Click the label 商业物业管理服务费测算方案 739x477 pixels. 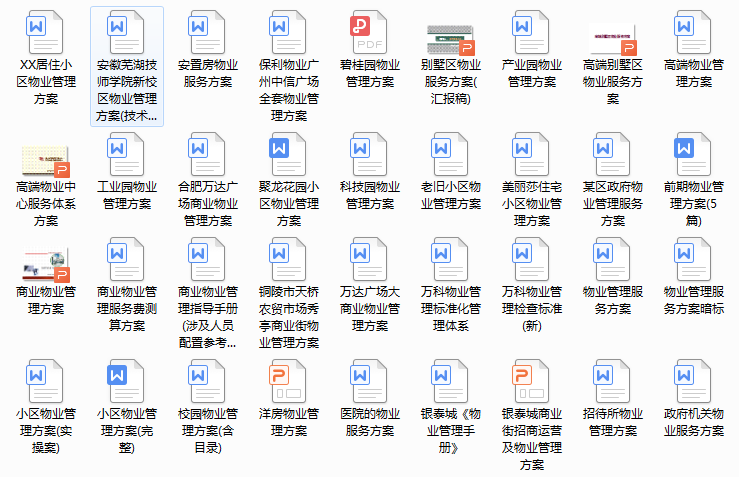pos(127,309)
